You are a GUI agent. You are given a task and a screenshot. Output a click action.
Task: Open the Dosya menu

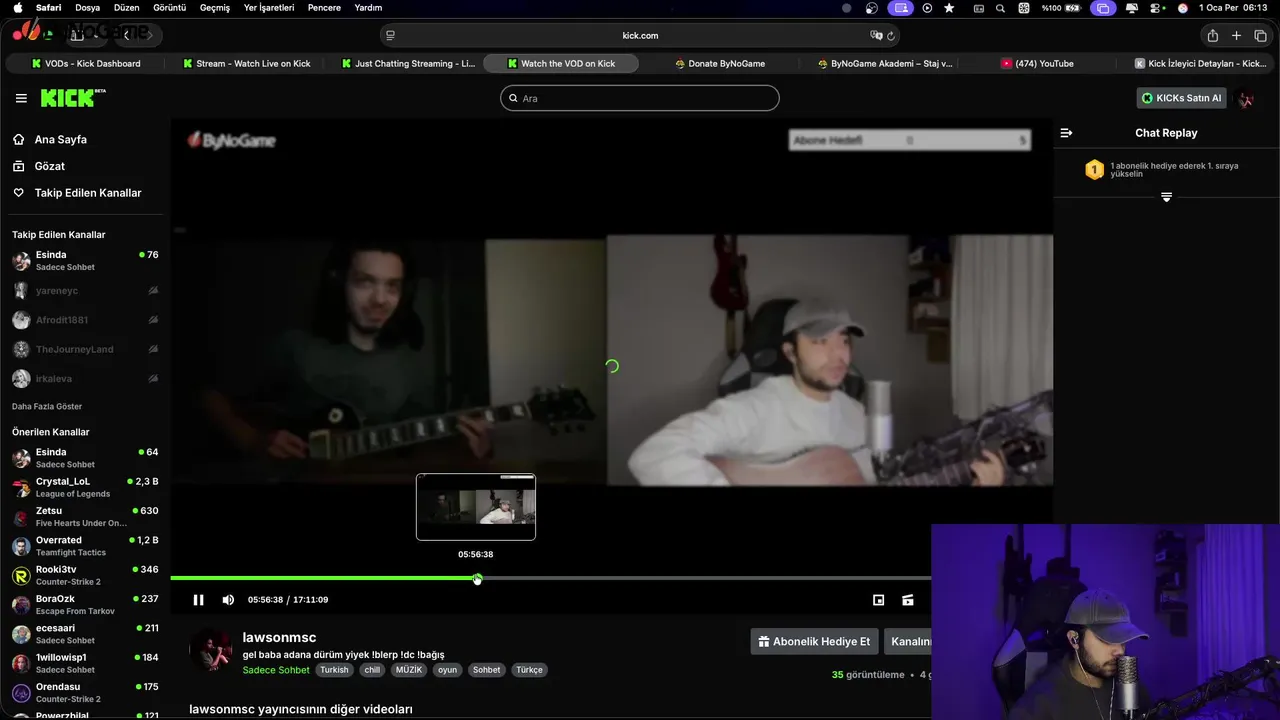point(87,7)
